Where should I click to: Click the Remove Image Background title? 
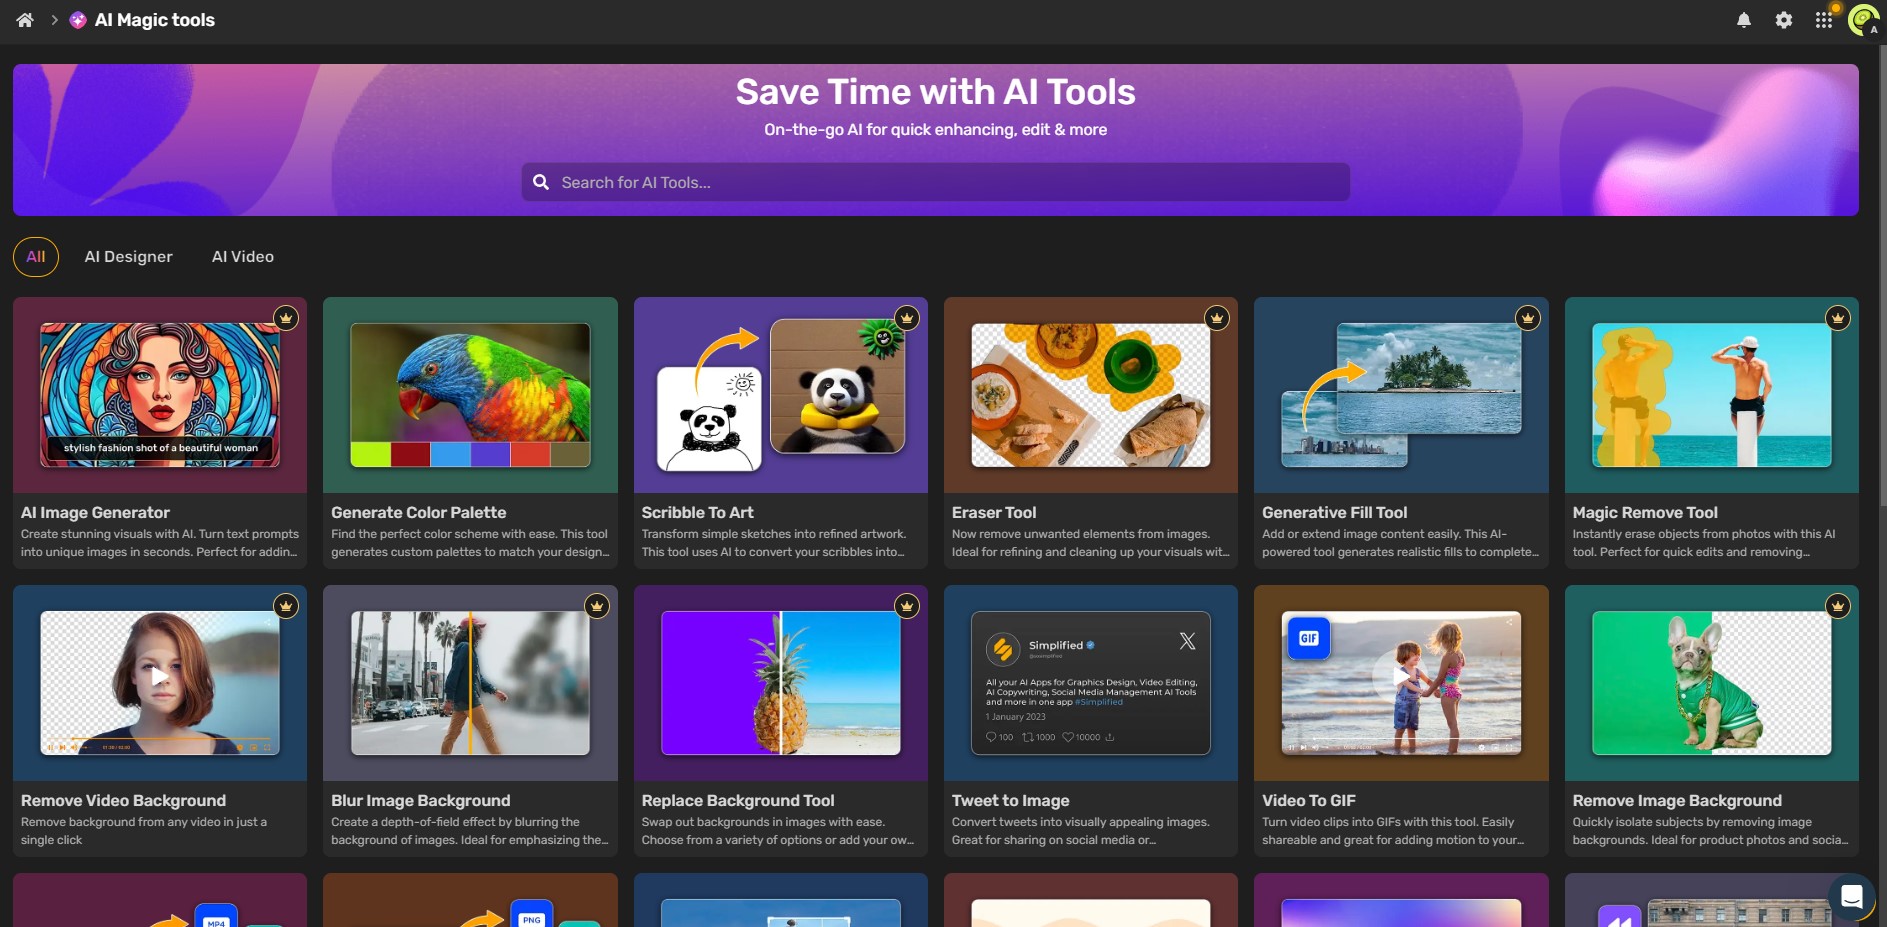click(1677, 801)
